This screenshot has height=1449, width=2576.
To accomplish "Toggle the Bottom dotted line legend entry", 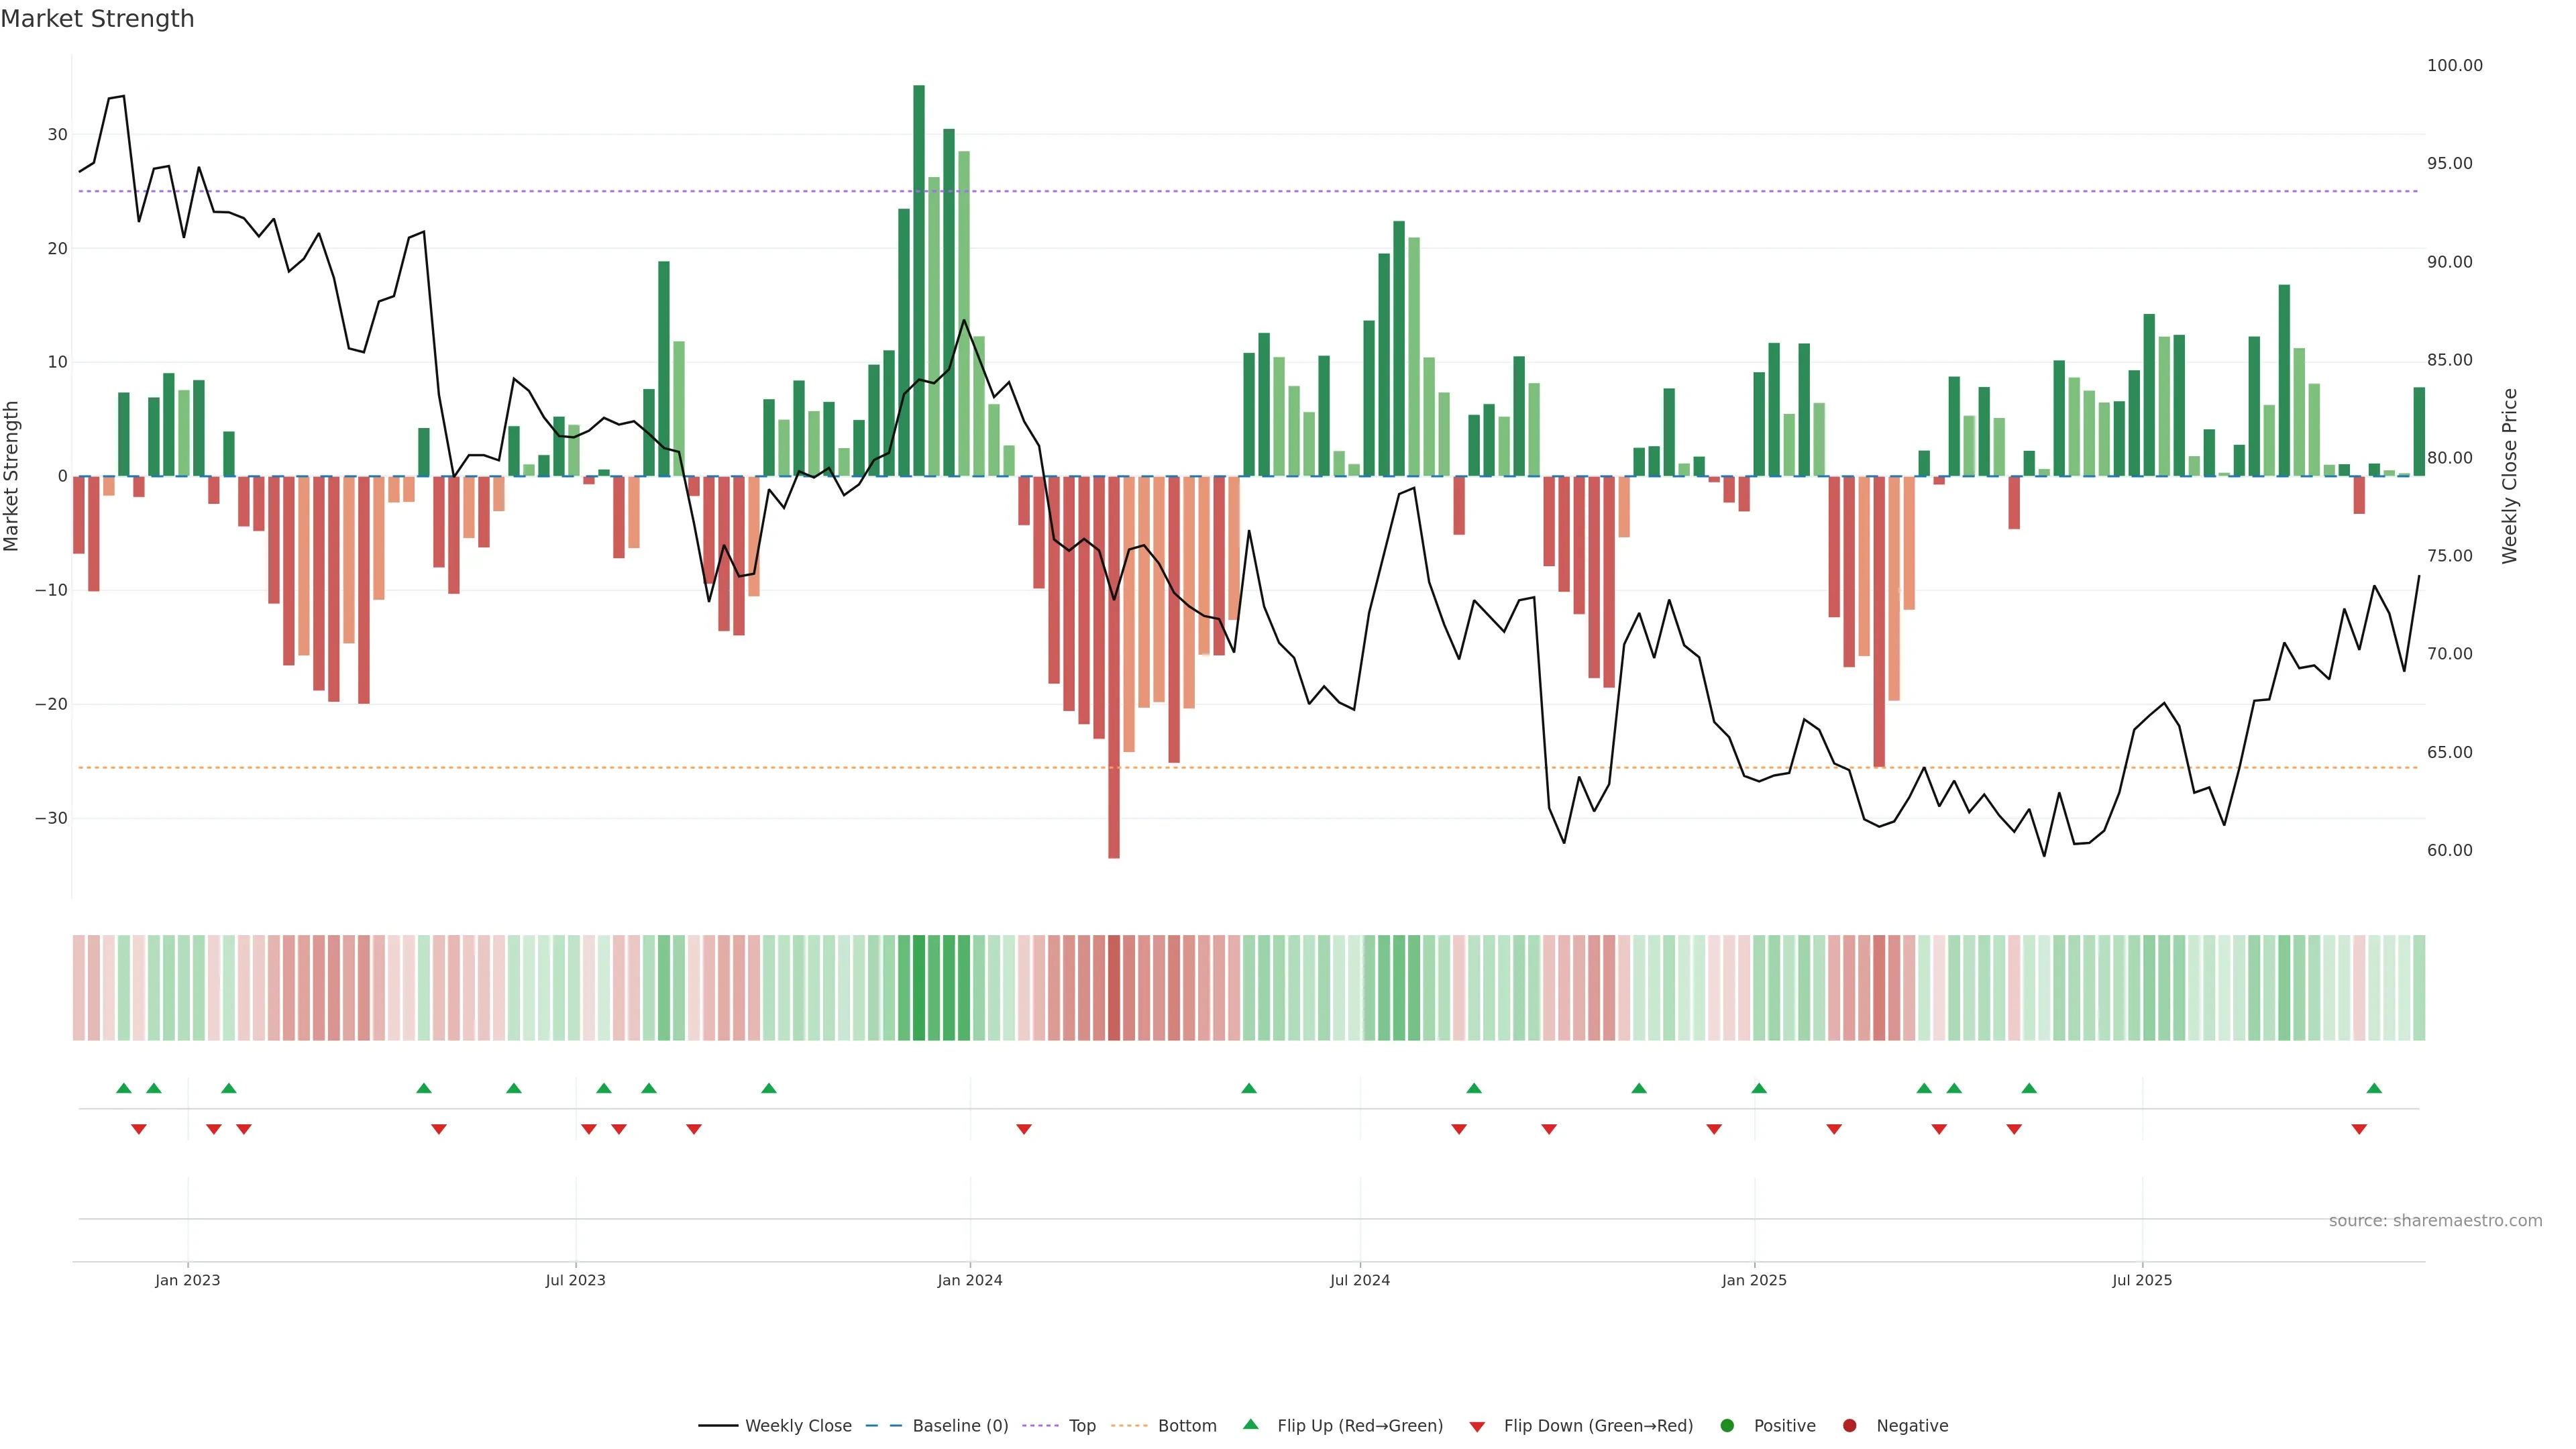I will [1187, 1426].
